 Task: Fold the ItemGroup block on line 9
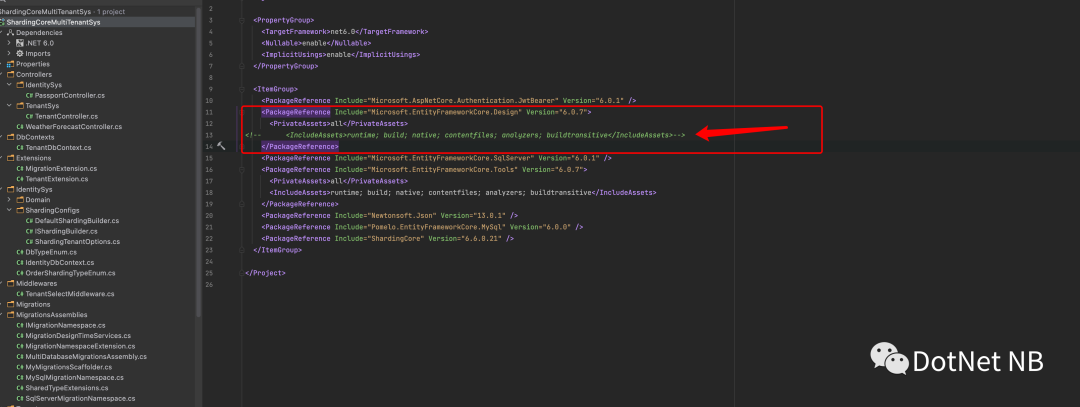[x=242, y=89]
